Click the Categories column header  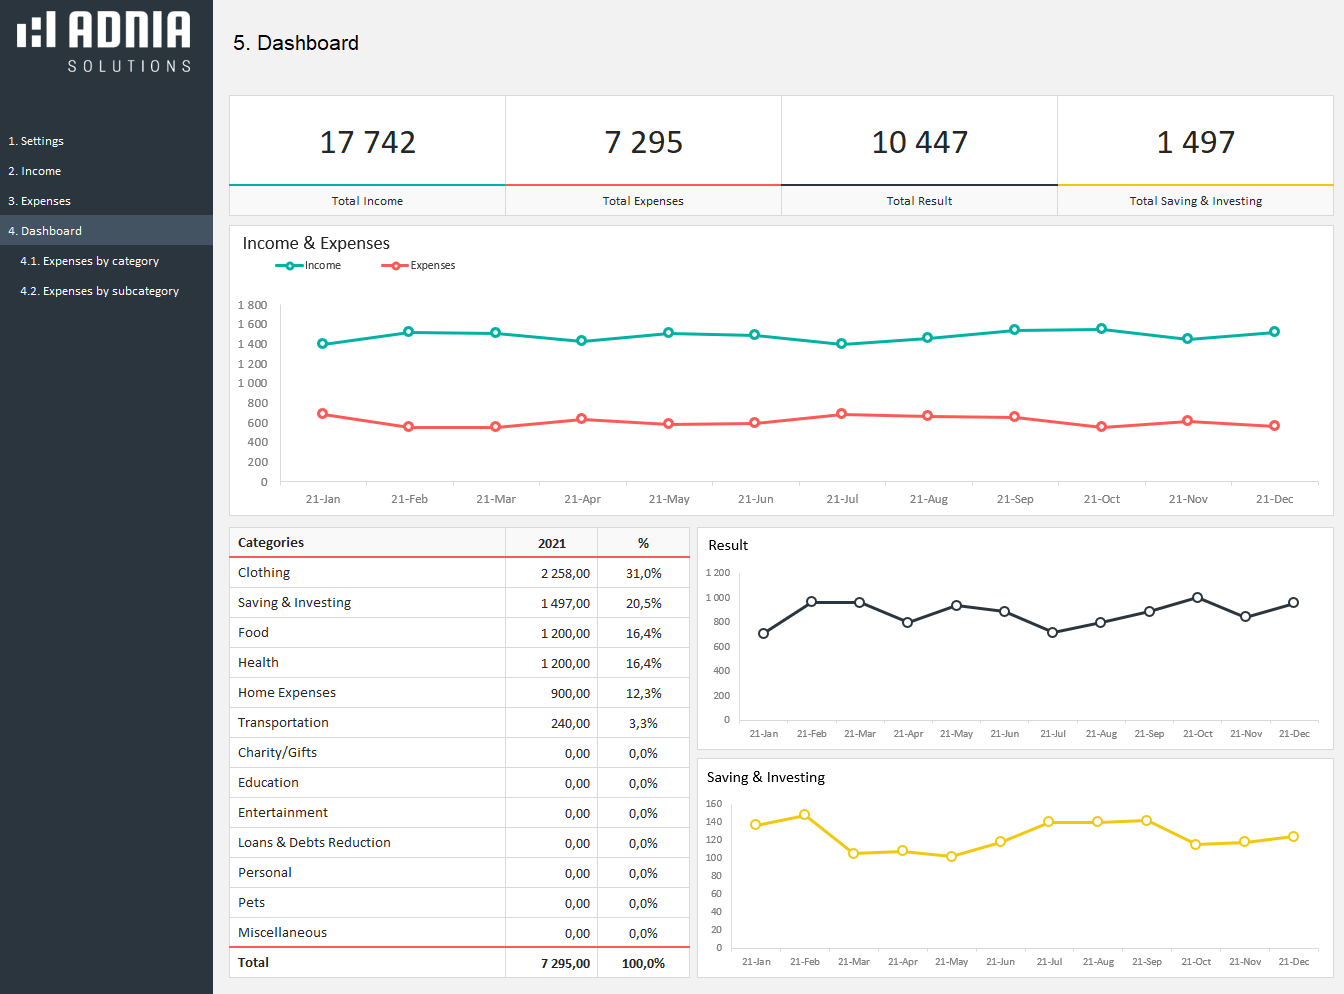[x=271, y=543]
